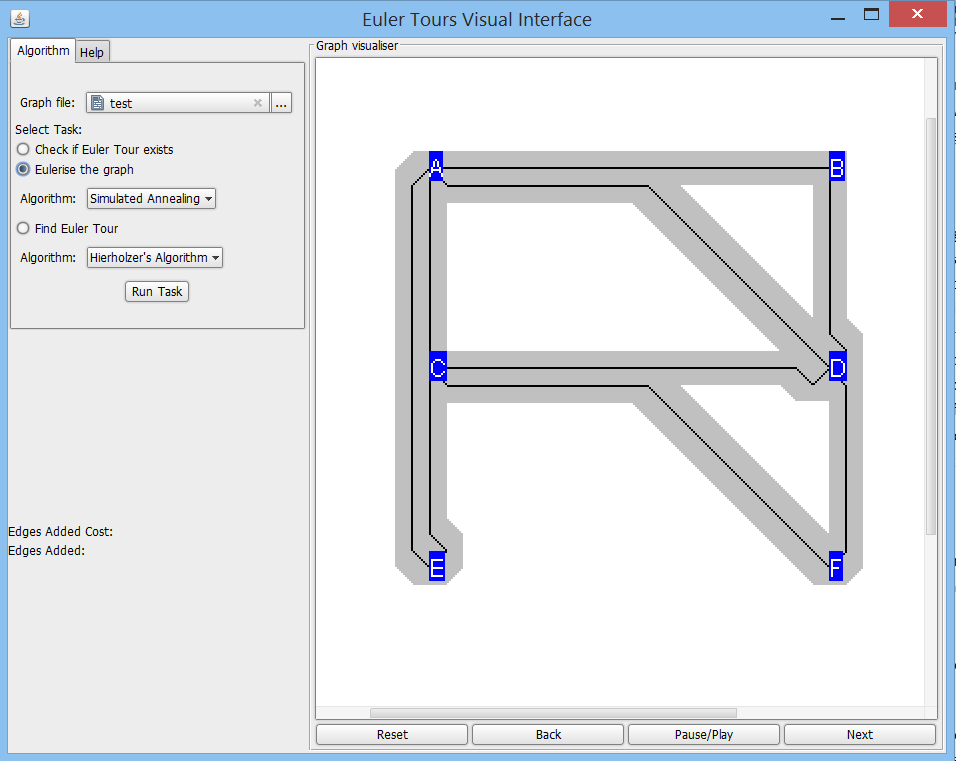
Task: Open the Hierholzer's Algorithm dropdown
Action: 155,258
